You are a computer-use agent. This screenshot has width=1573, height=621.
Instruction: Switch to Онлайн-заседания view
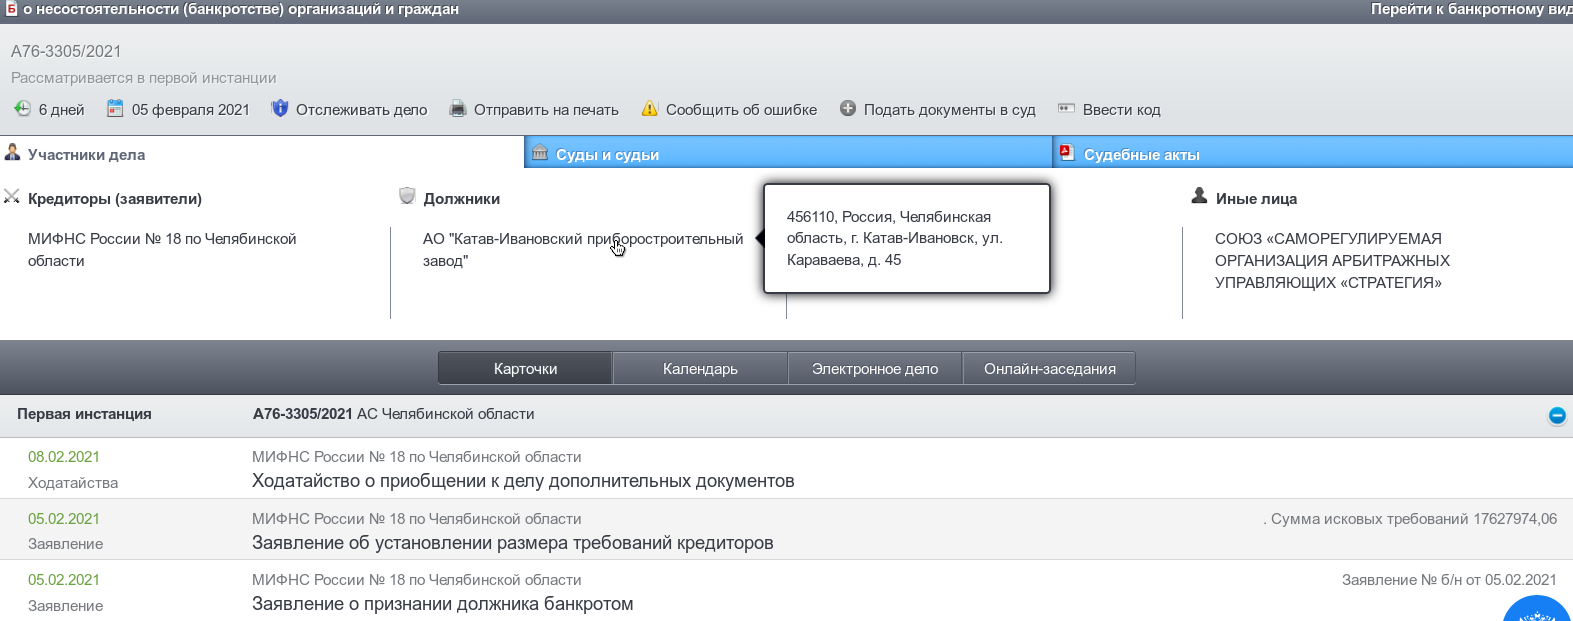[x=1049, y=369]
